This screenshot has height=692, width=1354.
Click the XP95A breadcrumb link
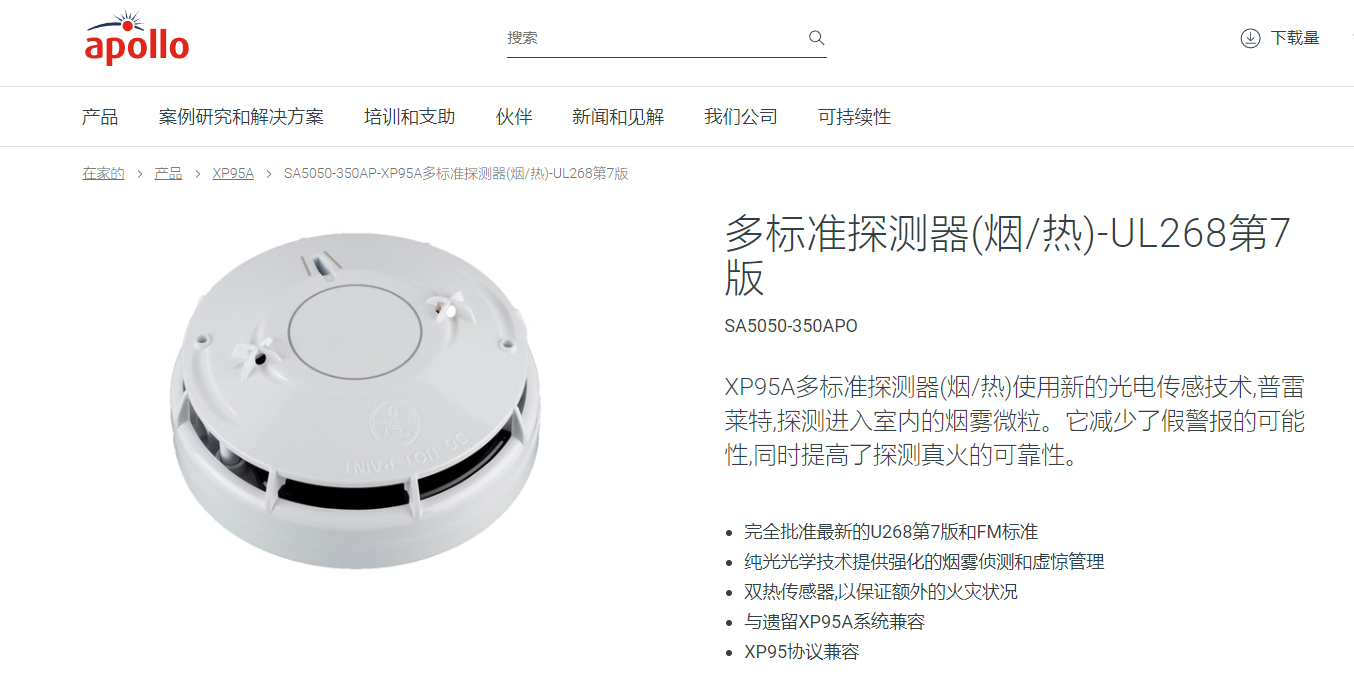(x=233, y=173)
